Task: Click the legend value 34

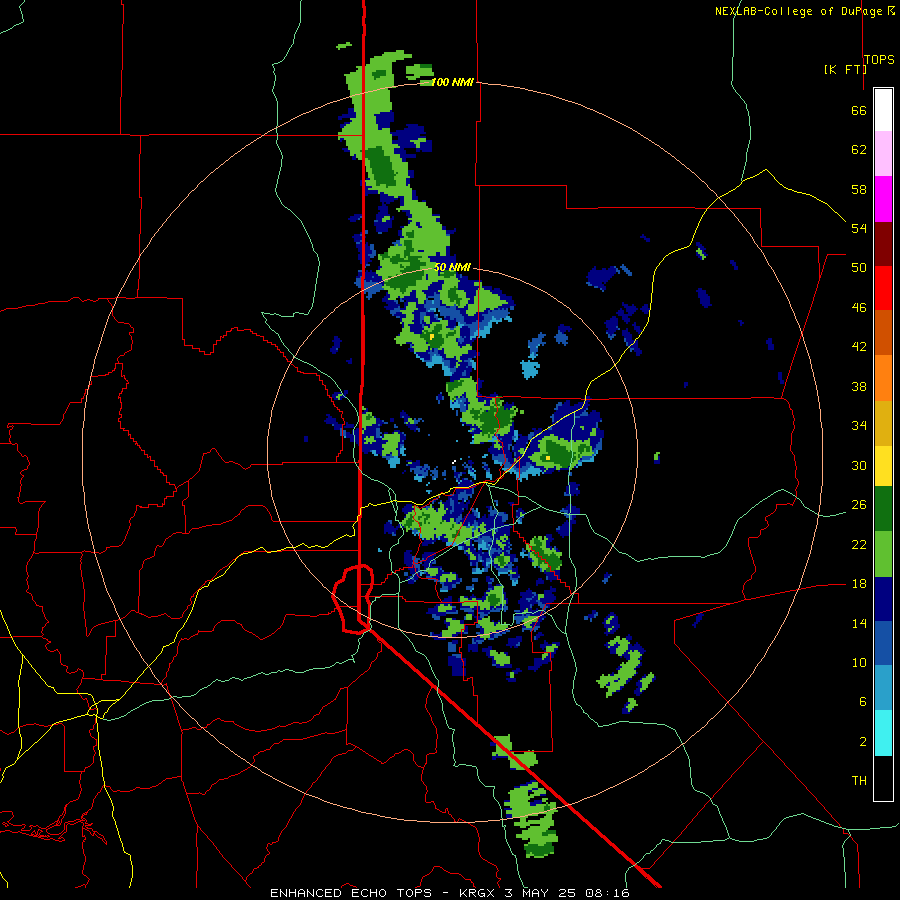Action: coord(859,426)
